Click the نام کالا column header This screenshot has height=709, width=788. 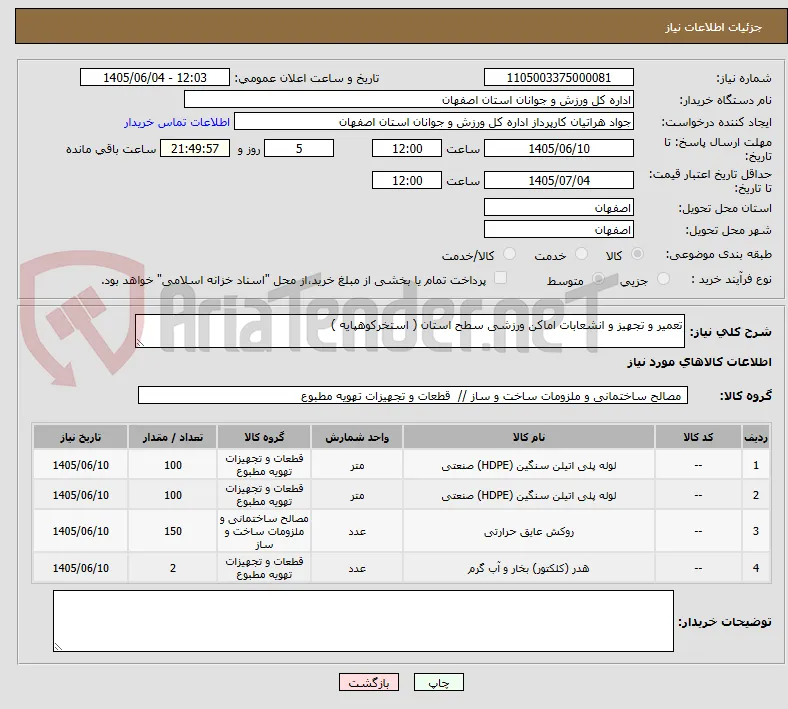click(529, 437)
